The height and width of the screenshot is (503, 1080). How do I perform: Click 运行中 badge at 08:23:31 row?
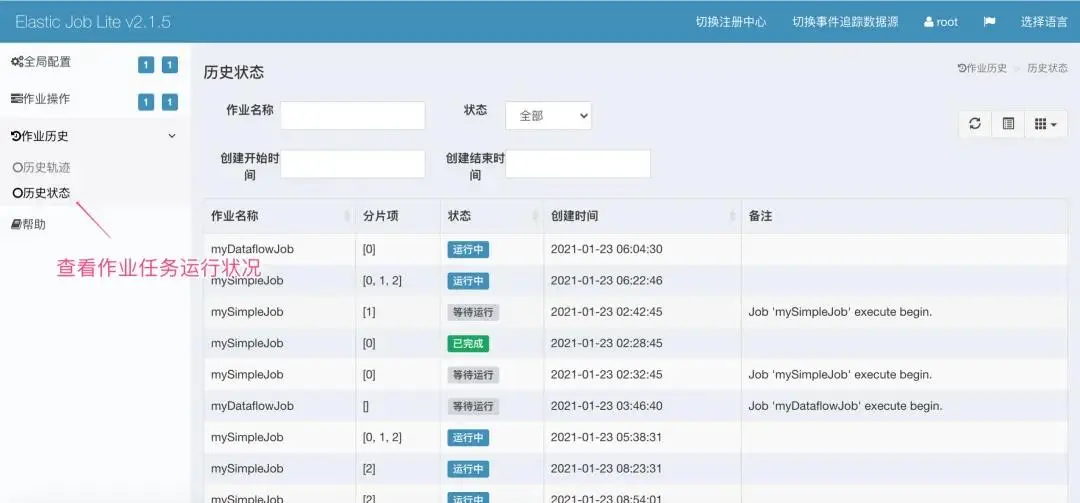(468, 469)
